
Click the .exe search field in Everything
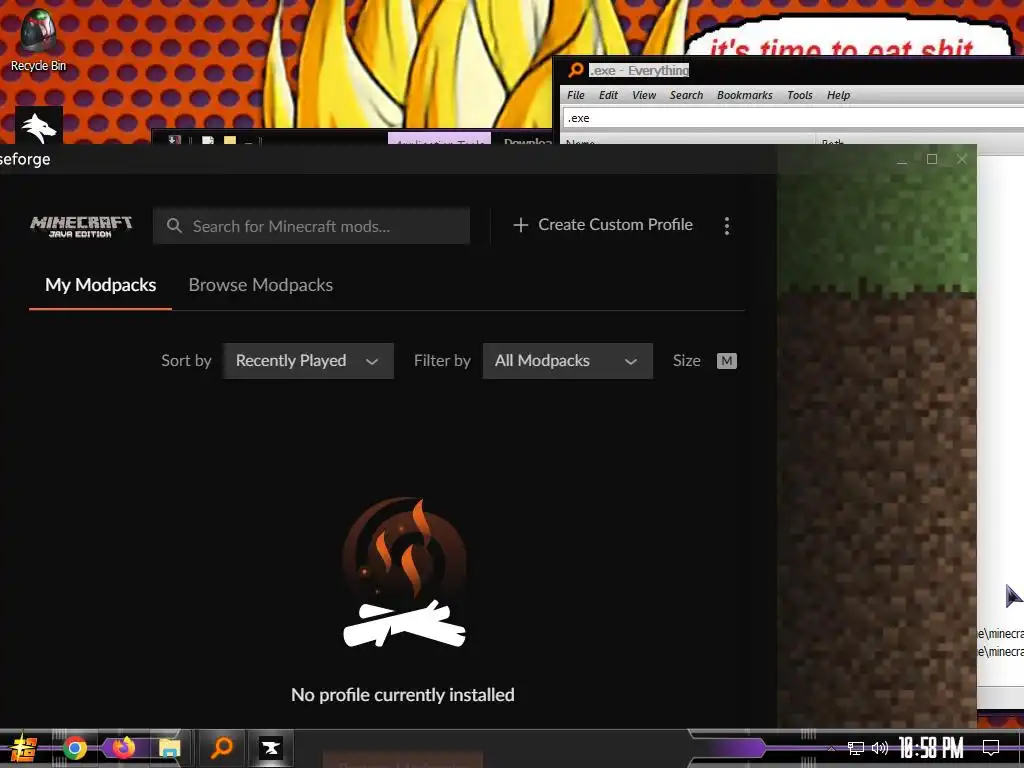pyautogui.click(x=793, y=118)
